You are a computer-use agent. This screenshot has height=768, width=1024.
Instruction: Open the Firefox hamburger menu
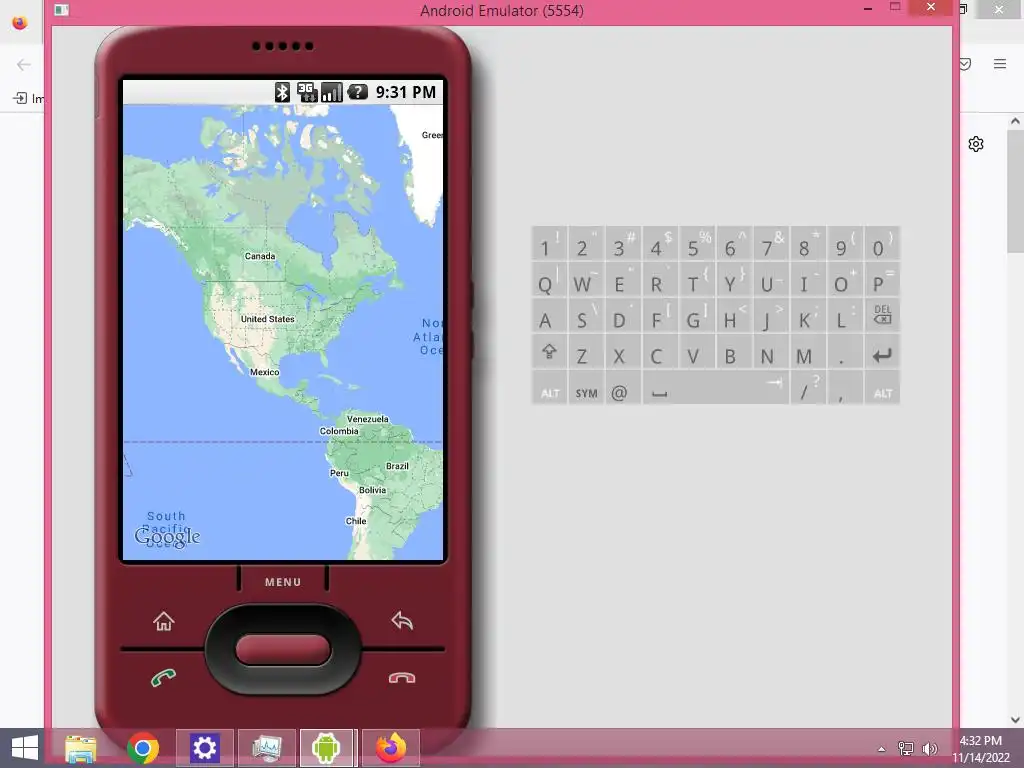(1000, 64)
